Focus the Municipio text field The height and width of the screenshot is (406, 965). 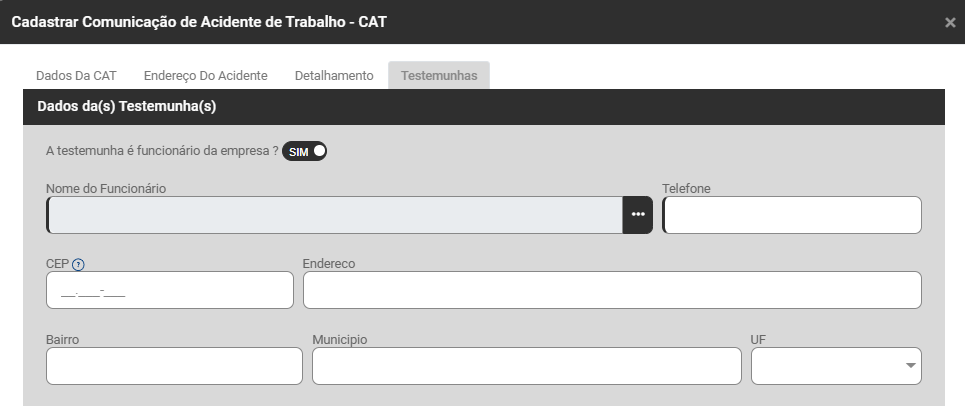tap(526, 366)
